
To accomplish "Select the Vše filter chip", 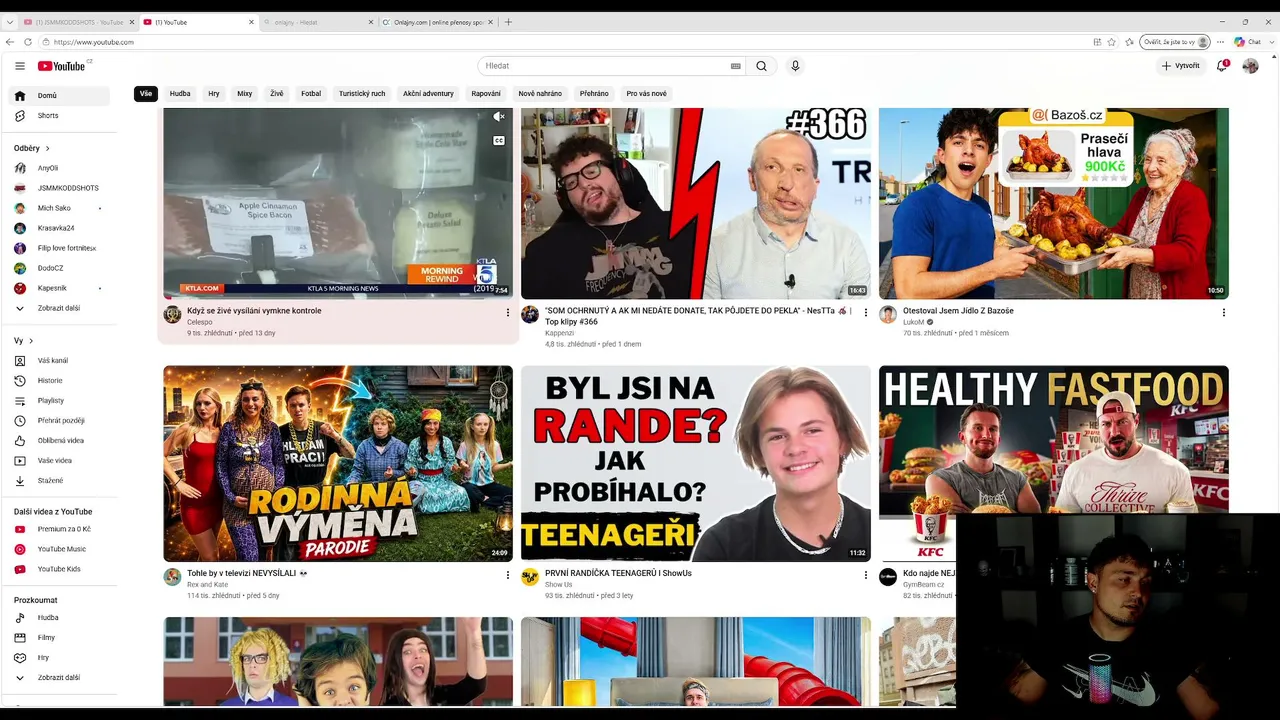I will (x=146, y=94).
